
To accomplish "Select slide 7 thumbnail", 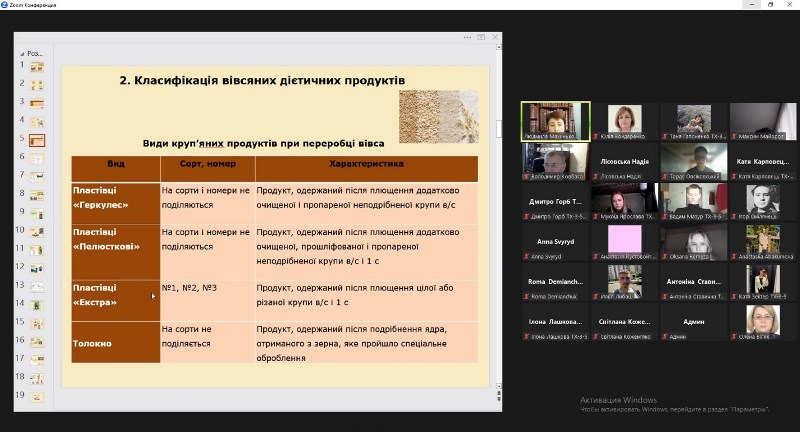I will 37,177.
